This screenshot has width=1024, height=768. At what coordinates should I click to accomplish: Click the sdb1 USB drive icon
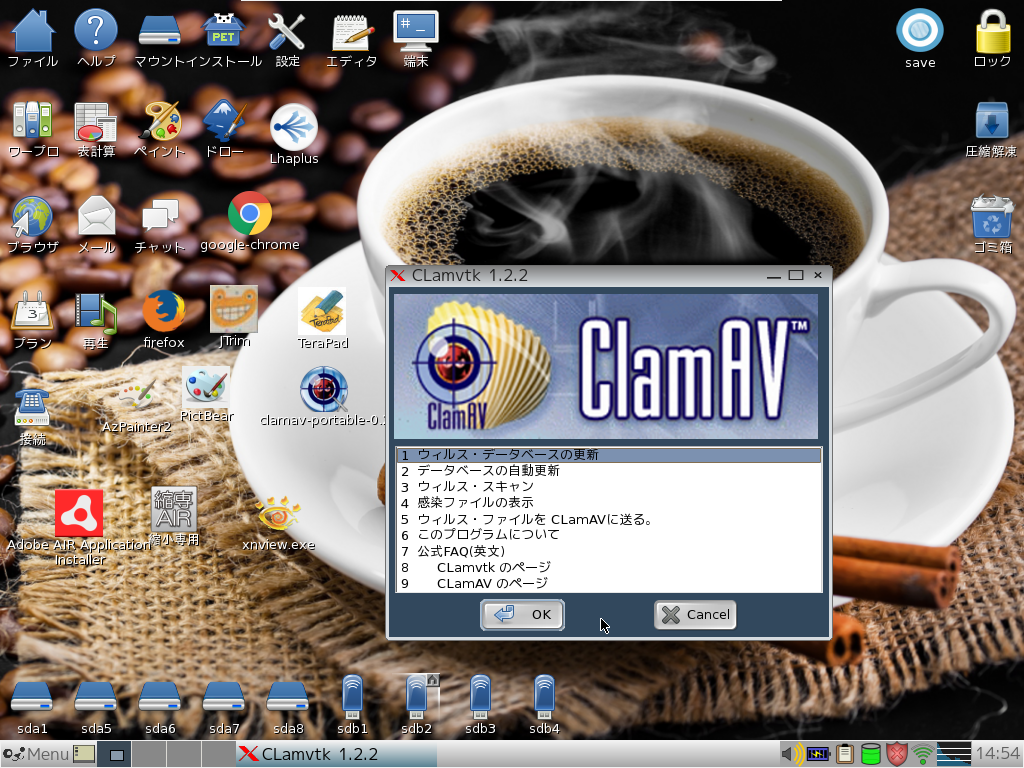(352, 696)
